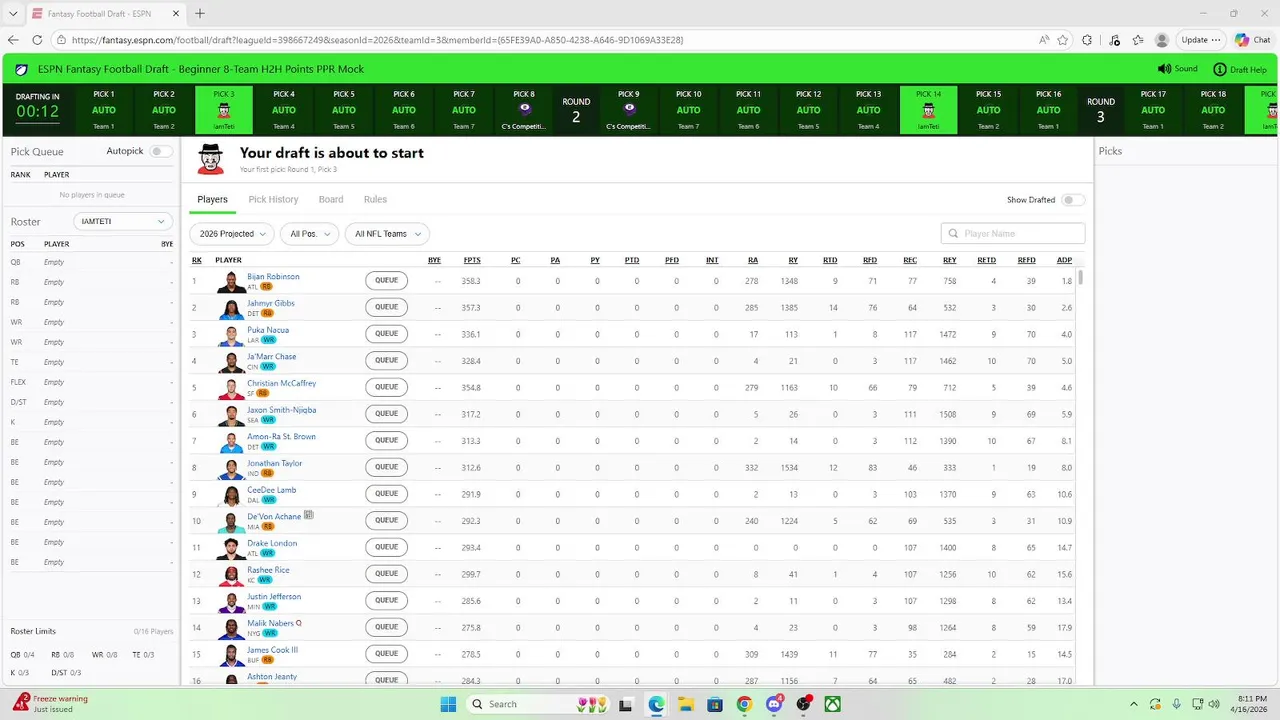Open the browser extensions puzzle icon

click(1088, 40)
